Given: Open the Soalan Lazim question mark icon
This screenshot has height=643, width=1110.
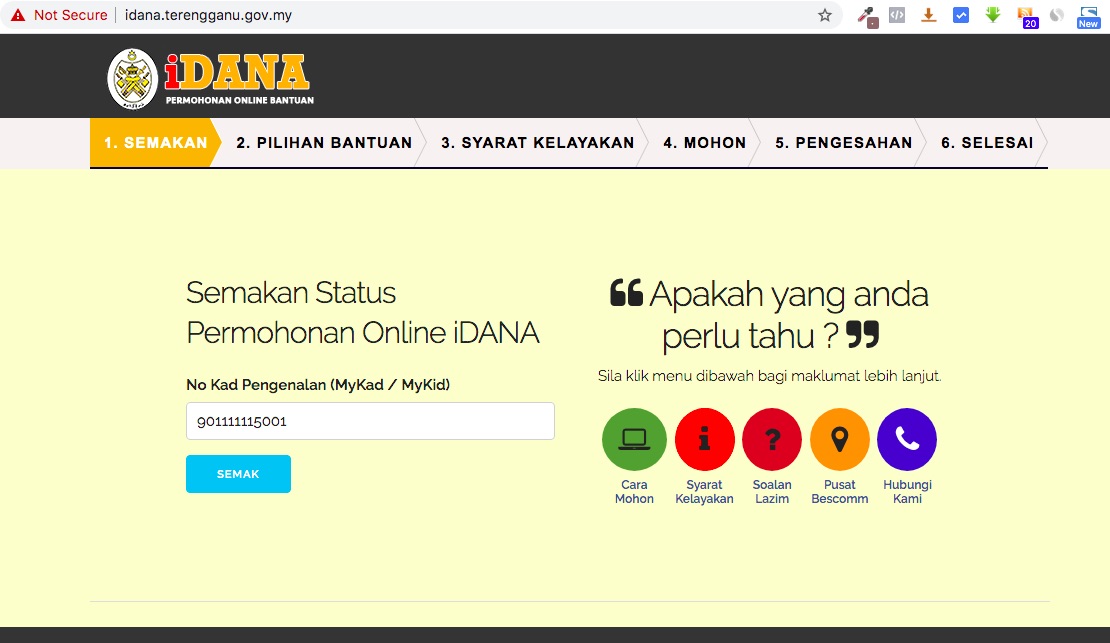Looking at the screenshot, I should click(x=772, y=439).
